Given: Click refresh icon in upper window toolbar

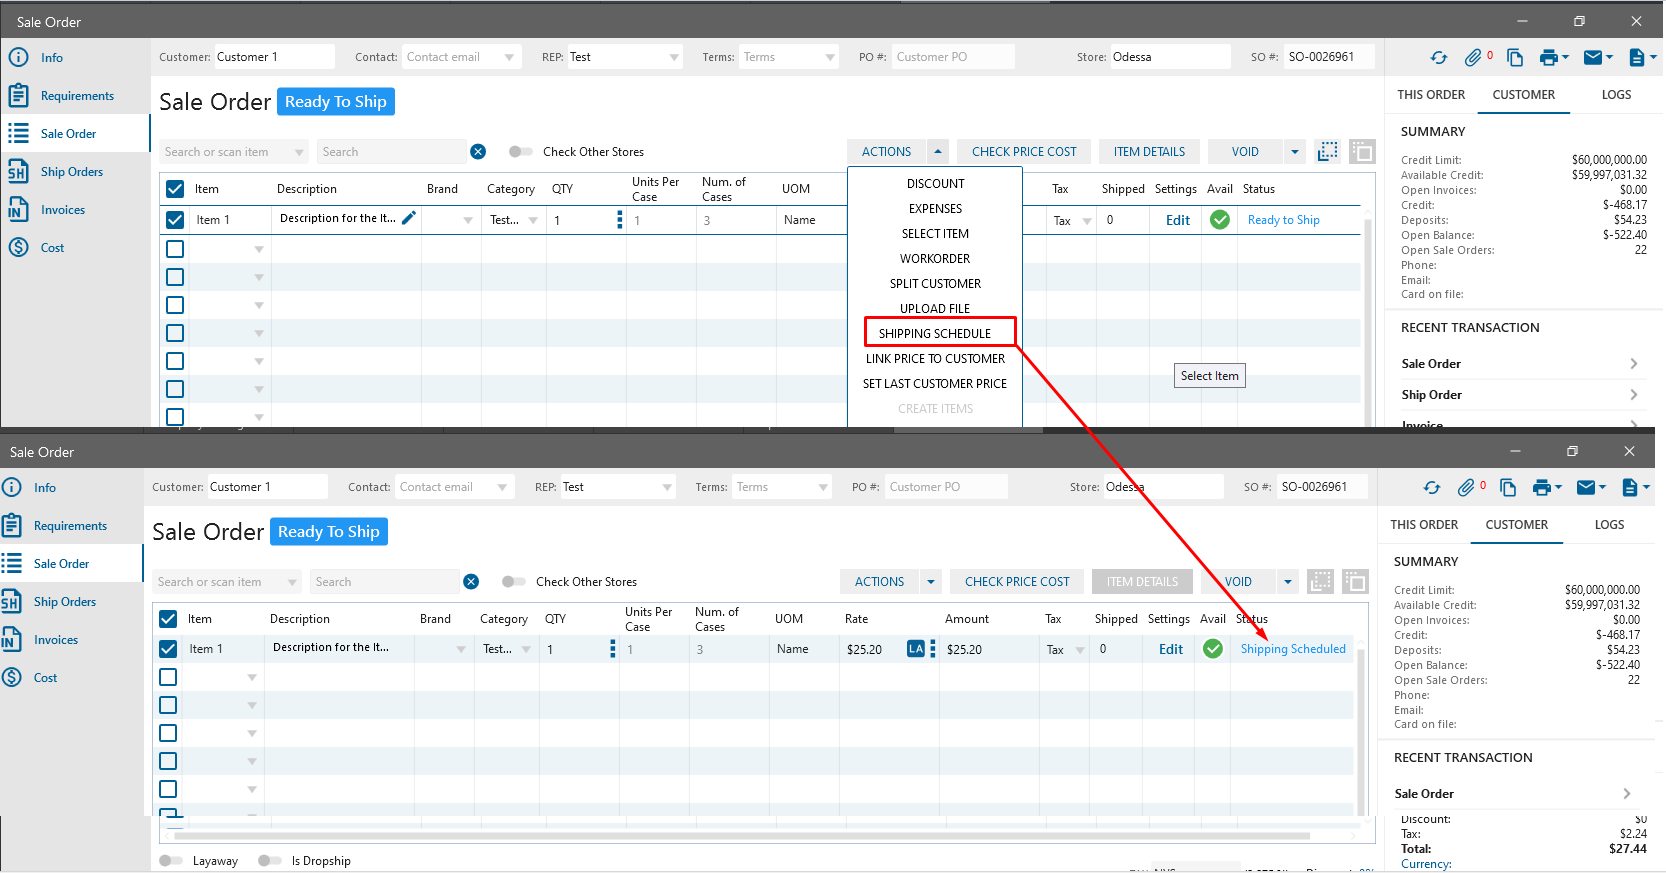Looking at the screenshot, I should 1439,58.
